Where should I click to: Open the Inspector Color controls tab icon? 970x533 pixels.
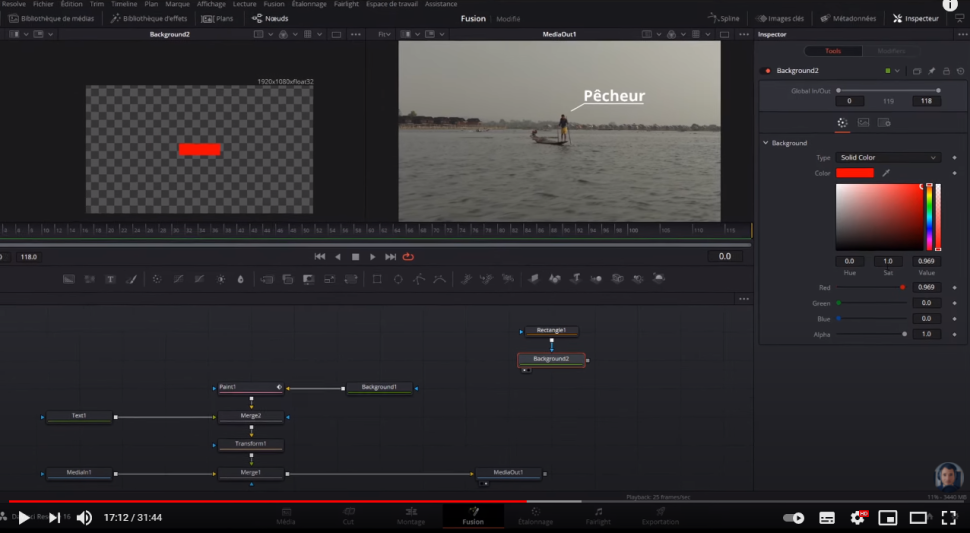(842, 122)
